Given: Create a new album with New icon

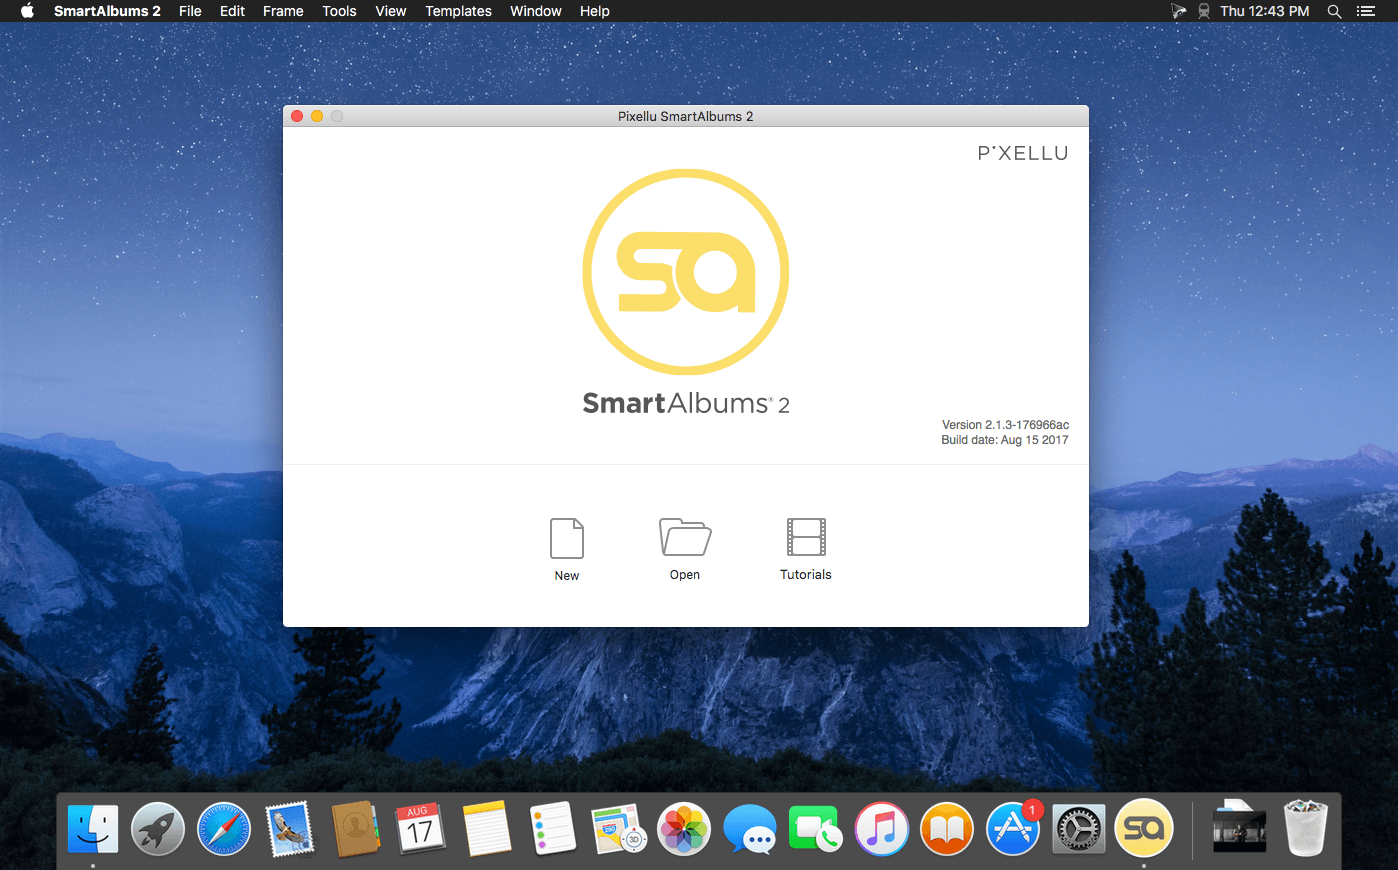Looking at the screenshot, I should (x=567, y=538).
